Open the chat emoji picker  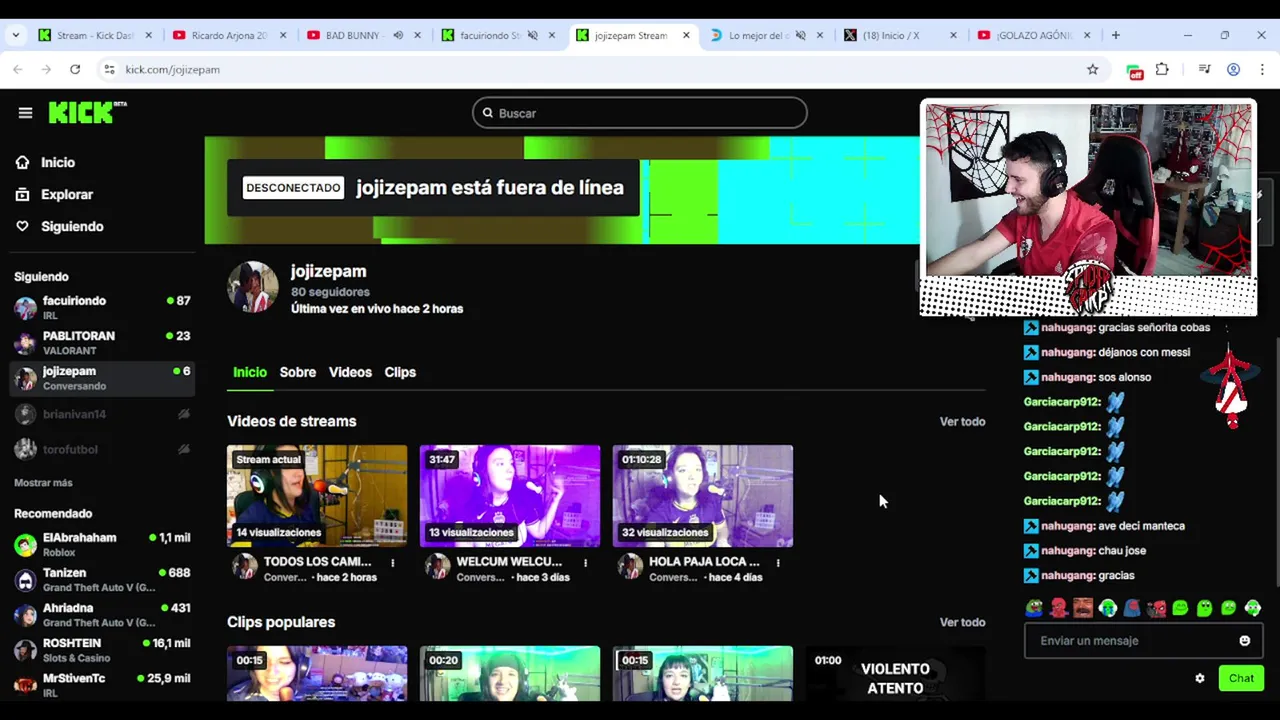pos(1245,641)
